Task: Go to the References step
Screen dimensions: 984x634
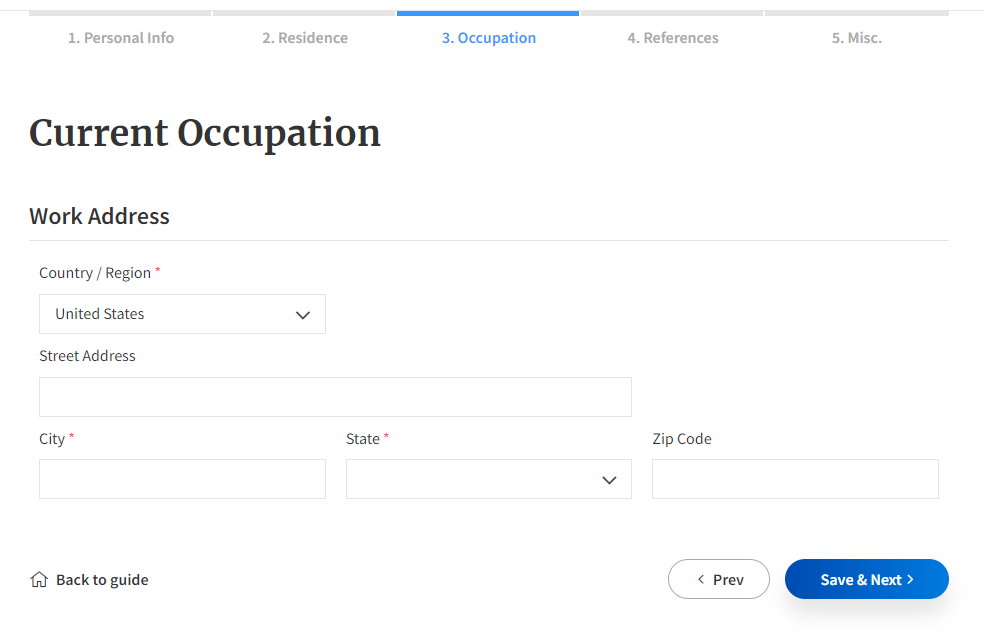Action: point(672,38)
